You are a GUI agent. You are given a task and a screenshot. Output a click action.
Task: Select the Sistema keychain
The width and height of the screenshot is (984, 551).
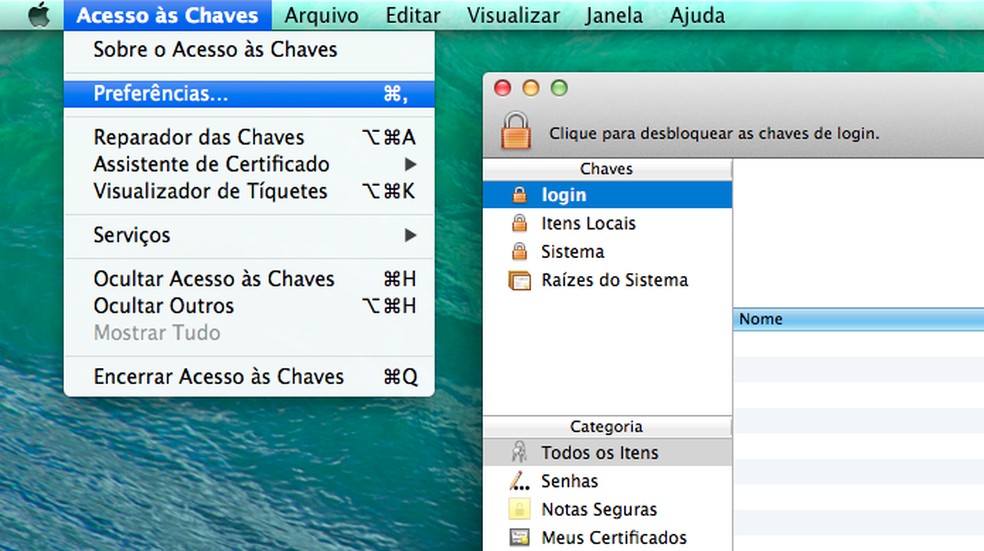(607, 251)
